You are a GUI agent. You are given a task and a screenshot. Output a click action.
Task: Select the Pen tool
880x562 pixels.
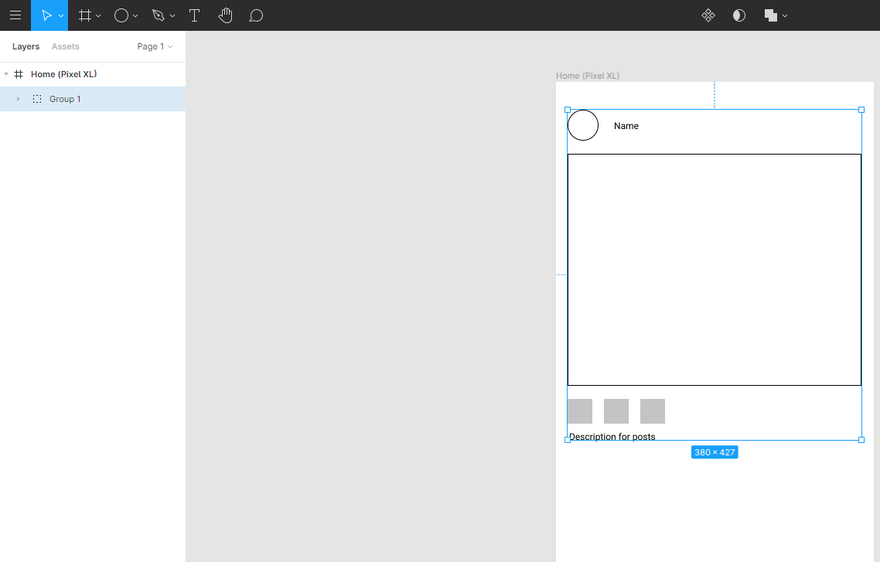click(158, 15)
